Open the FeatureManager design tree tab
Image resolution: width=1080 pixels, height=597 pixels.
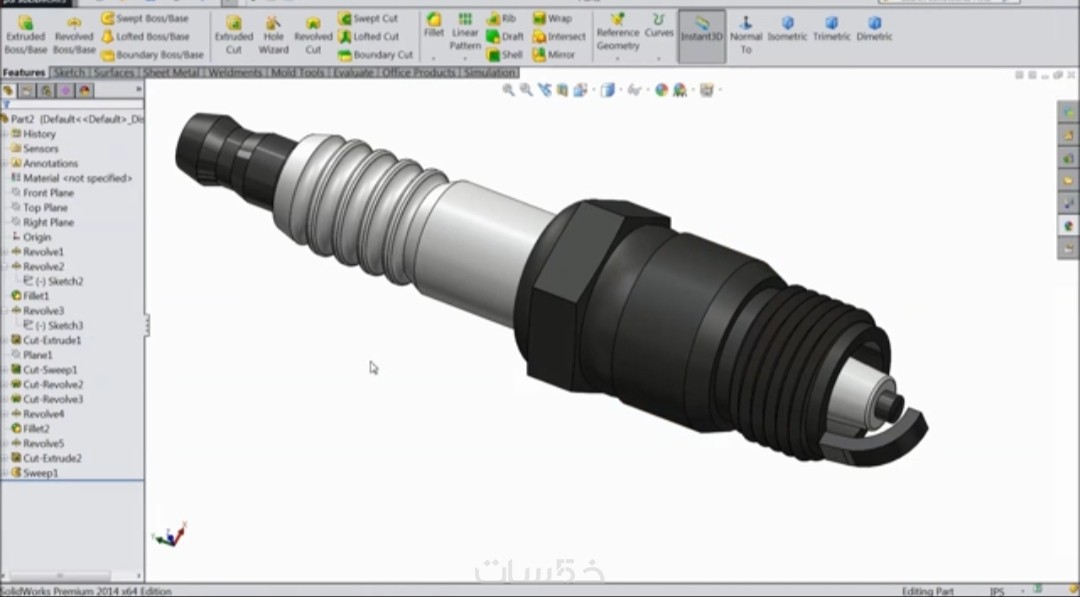click(8, 90)
